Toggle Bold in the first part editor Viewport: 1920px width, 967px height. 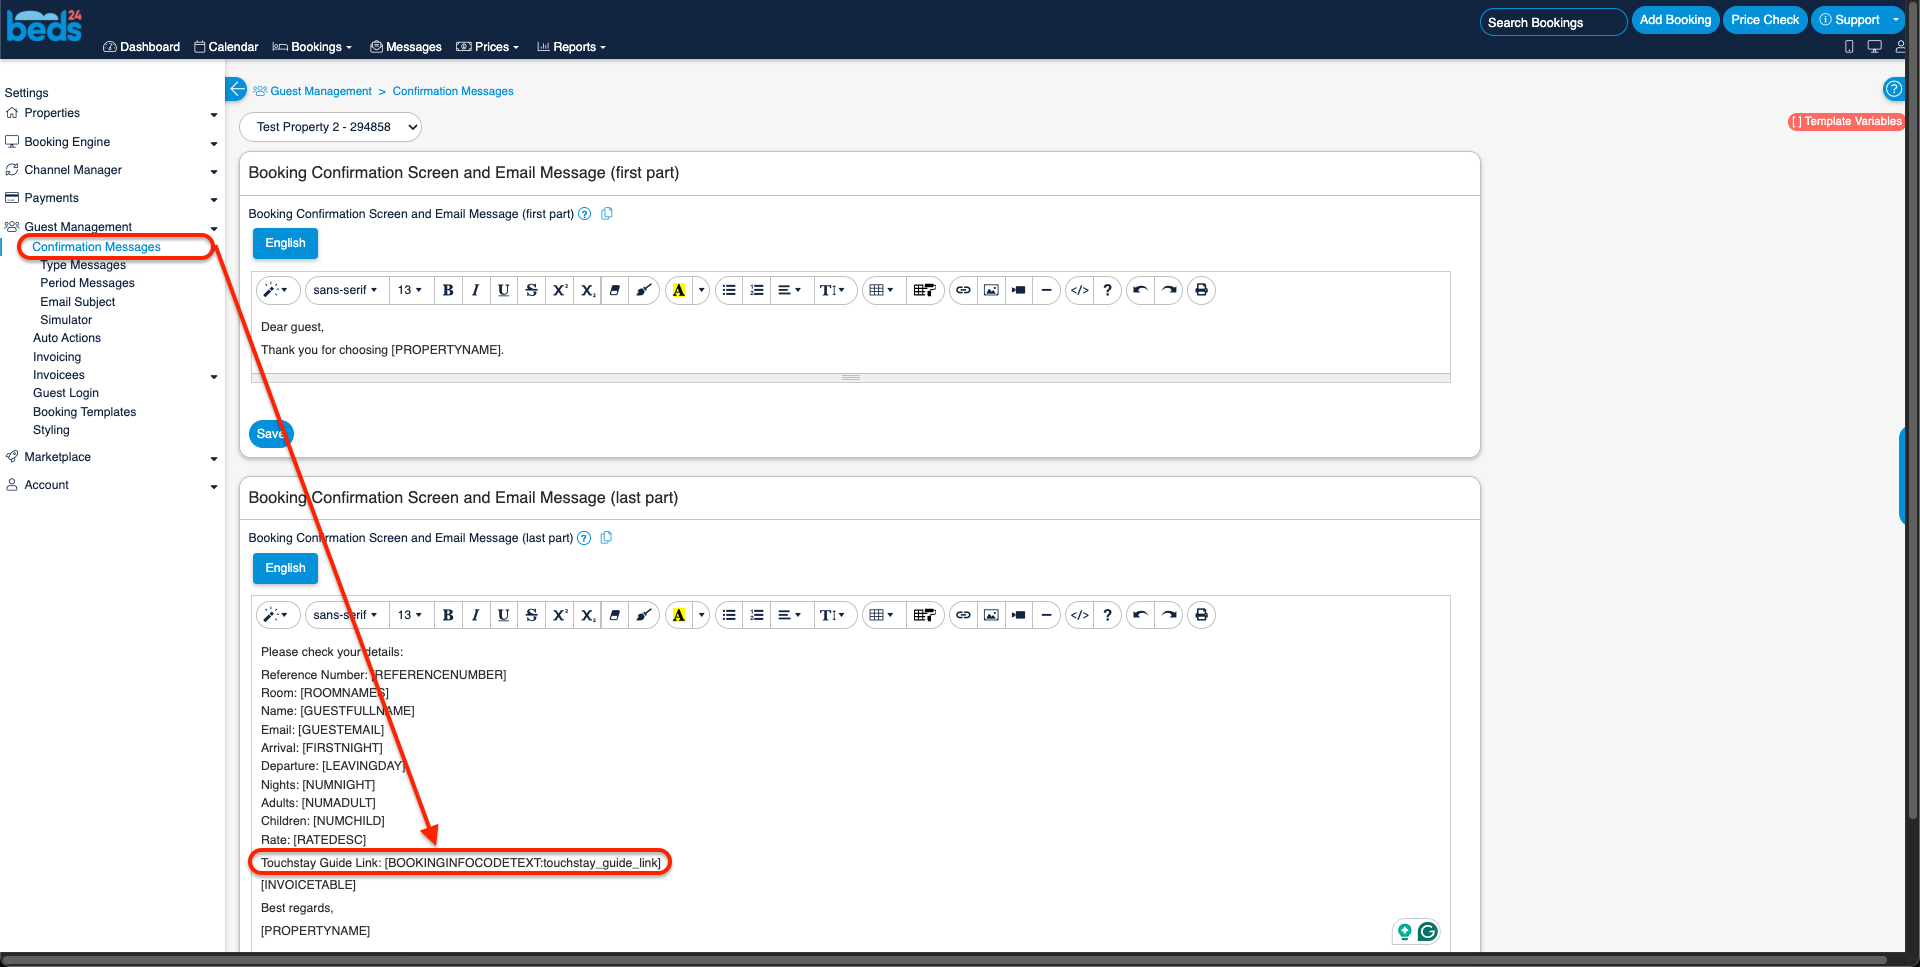pyautogui.click(x=448, y=290)
